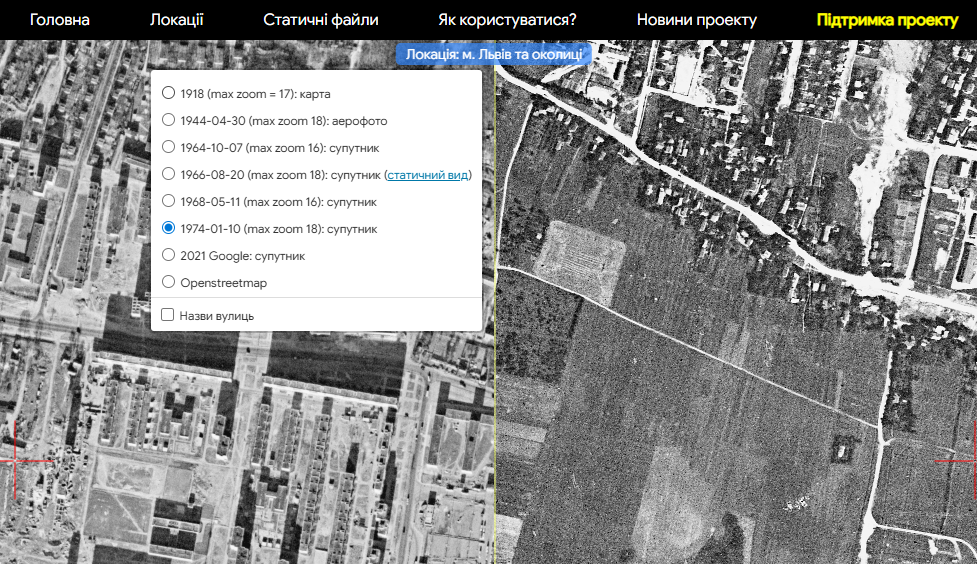Open the Головна page

pos(59,20)
